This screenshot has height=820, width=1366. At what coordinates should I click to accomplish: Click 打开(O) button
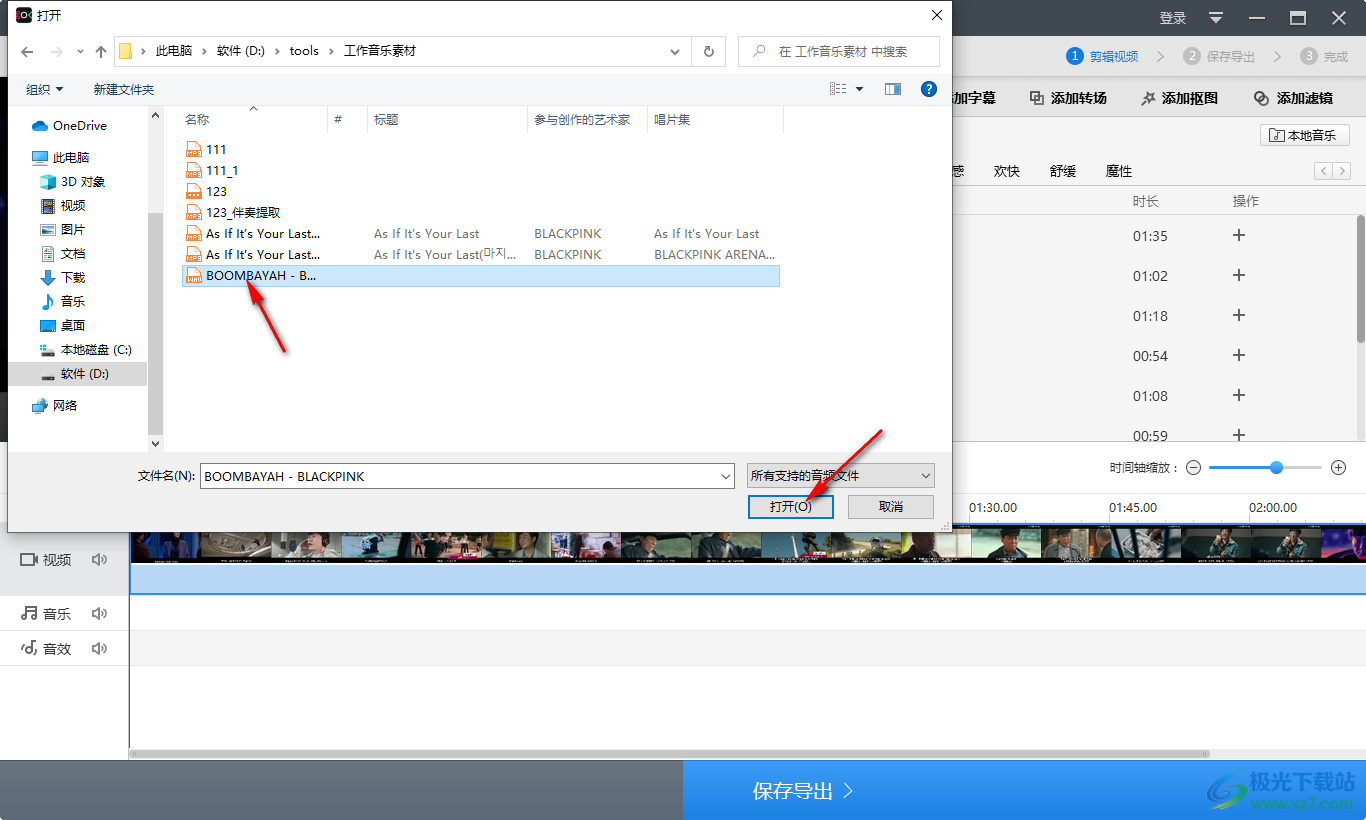coord(790,507)
